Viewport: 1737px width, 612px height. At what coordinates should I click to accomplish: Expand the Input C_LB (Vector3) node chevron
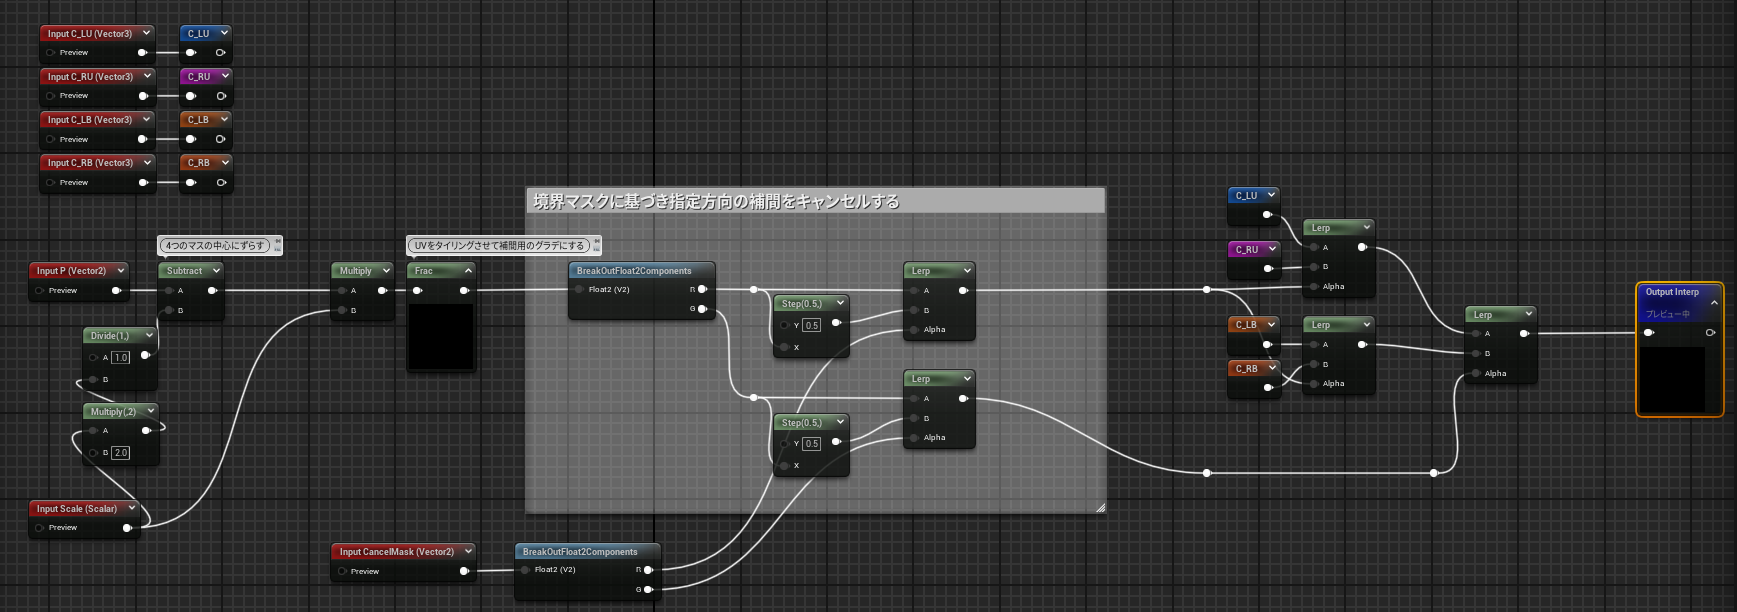point(146,119)
